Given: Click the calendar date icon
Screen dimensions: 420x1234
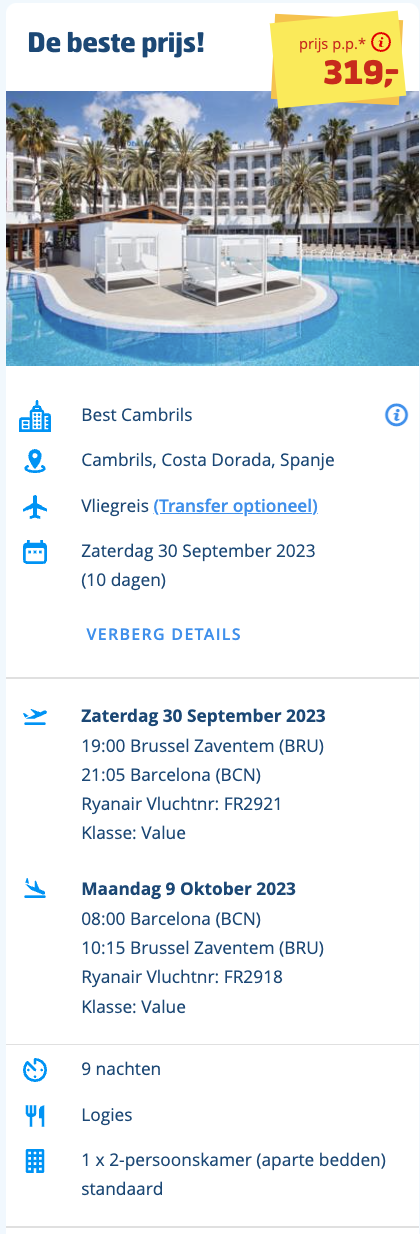Looking at the screenshot, I should [35, 552].
